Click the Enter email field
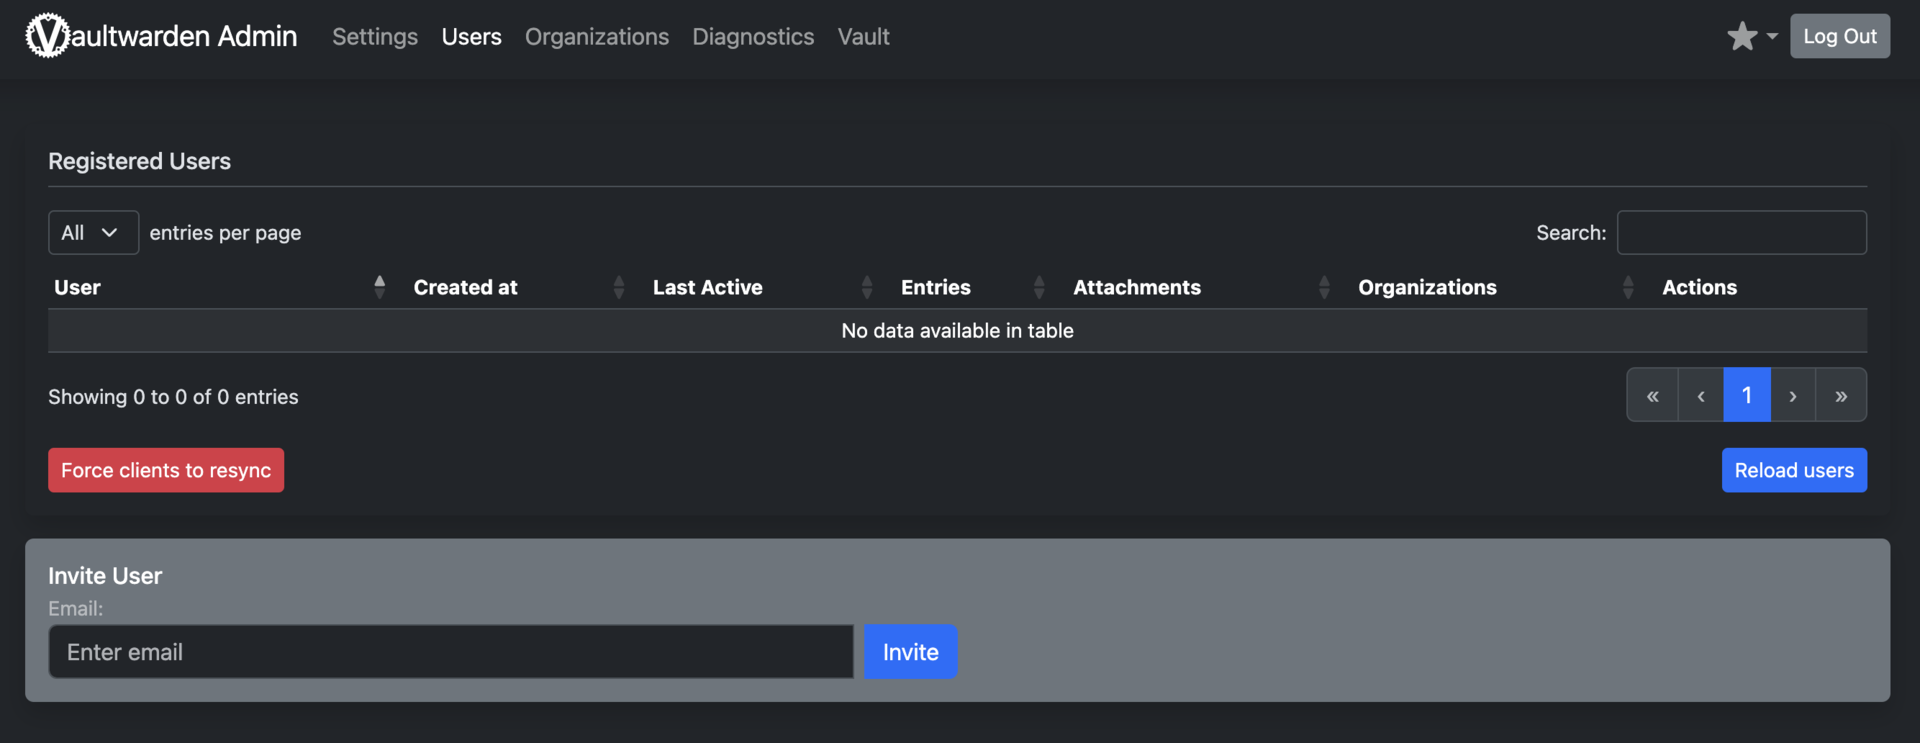 point(451,652)
